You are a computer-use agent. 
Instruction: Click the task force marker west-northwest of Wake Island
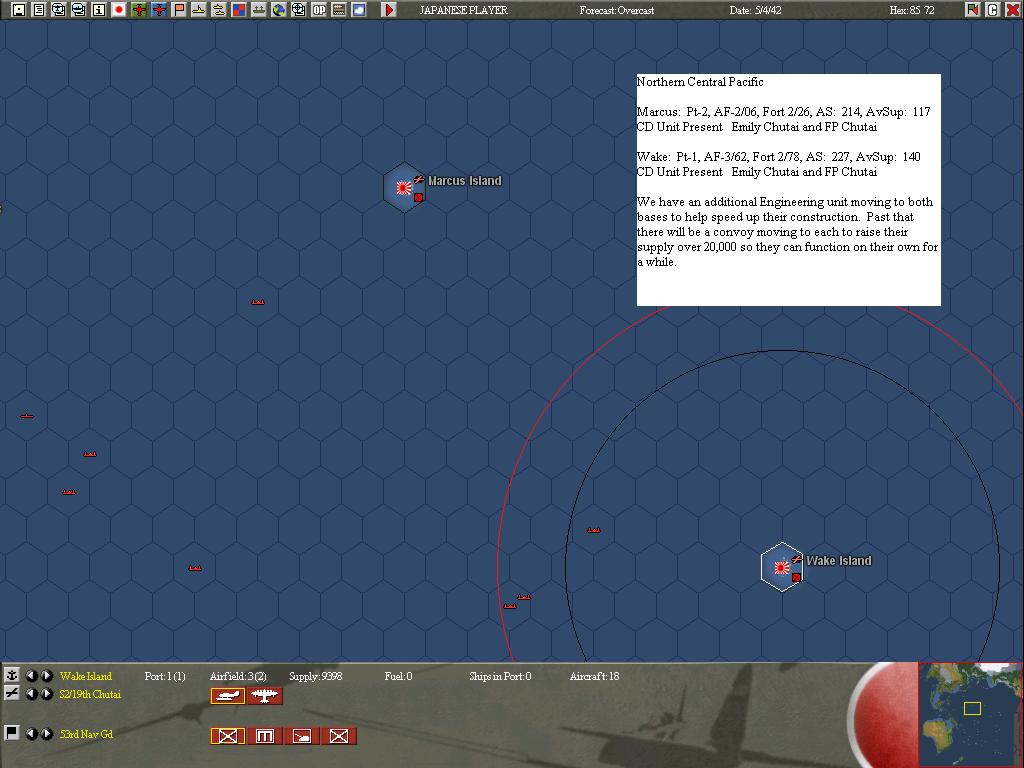pos(594,530)
